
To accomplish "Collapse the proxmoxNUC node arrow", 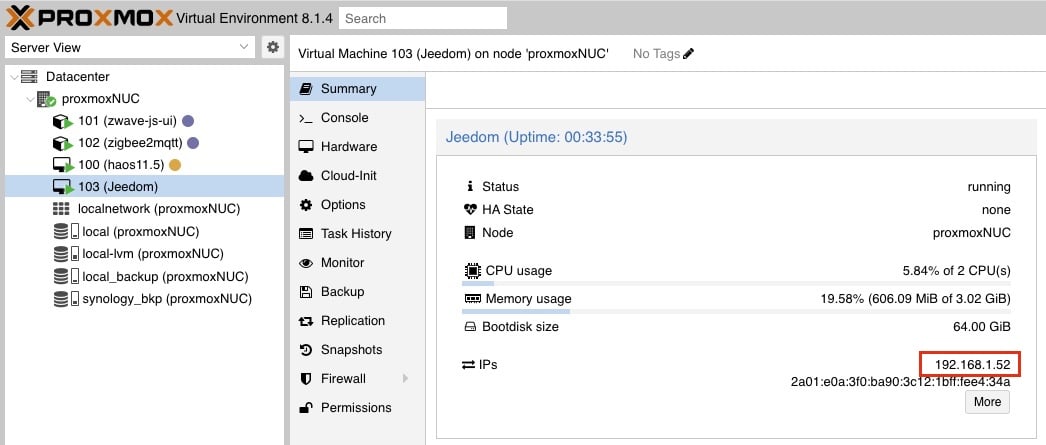I will click(30, 99).
